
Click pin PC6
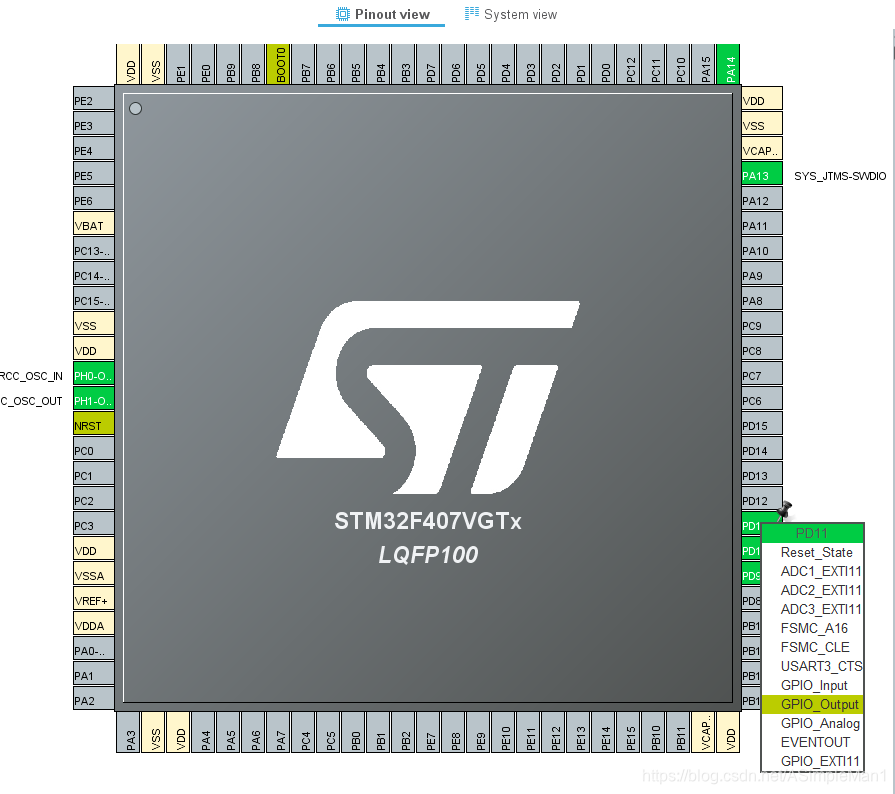click(762, 400)
